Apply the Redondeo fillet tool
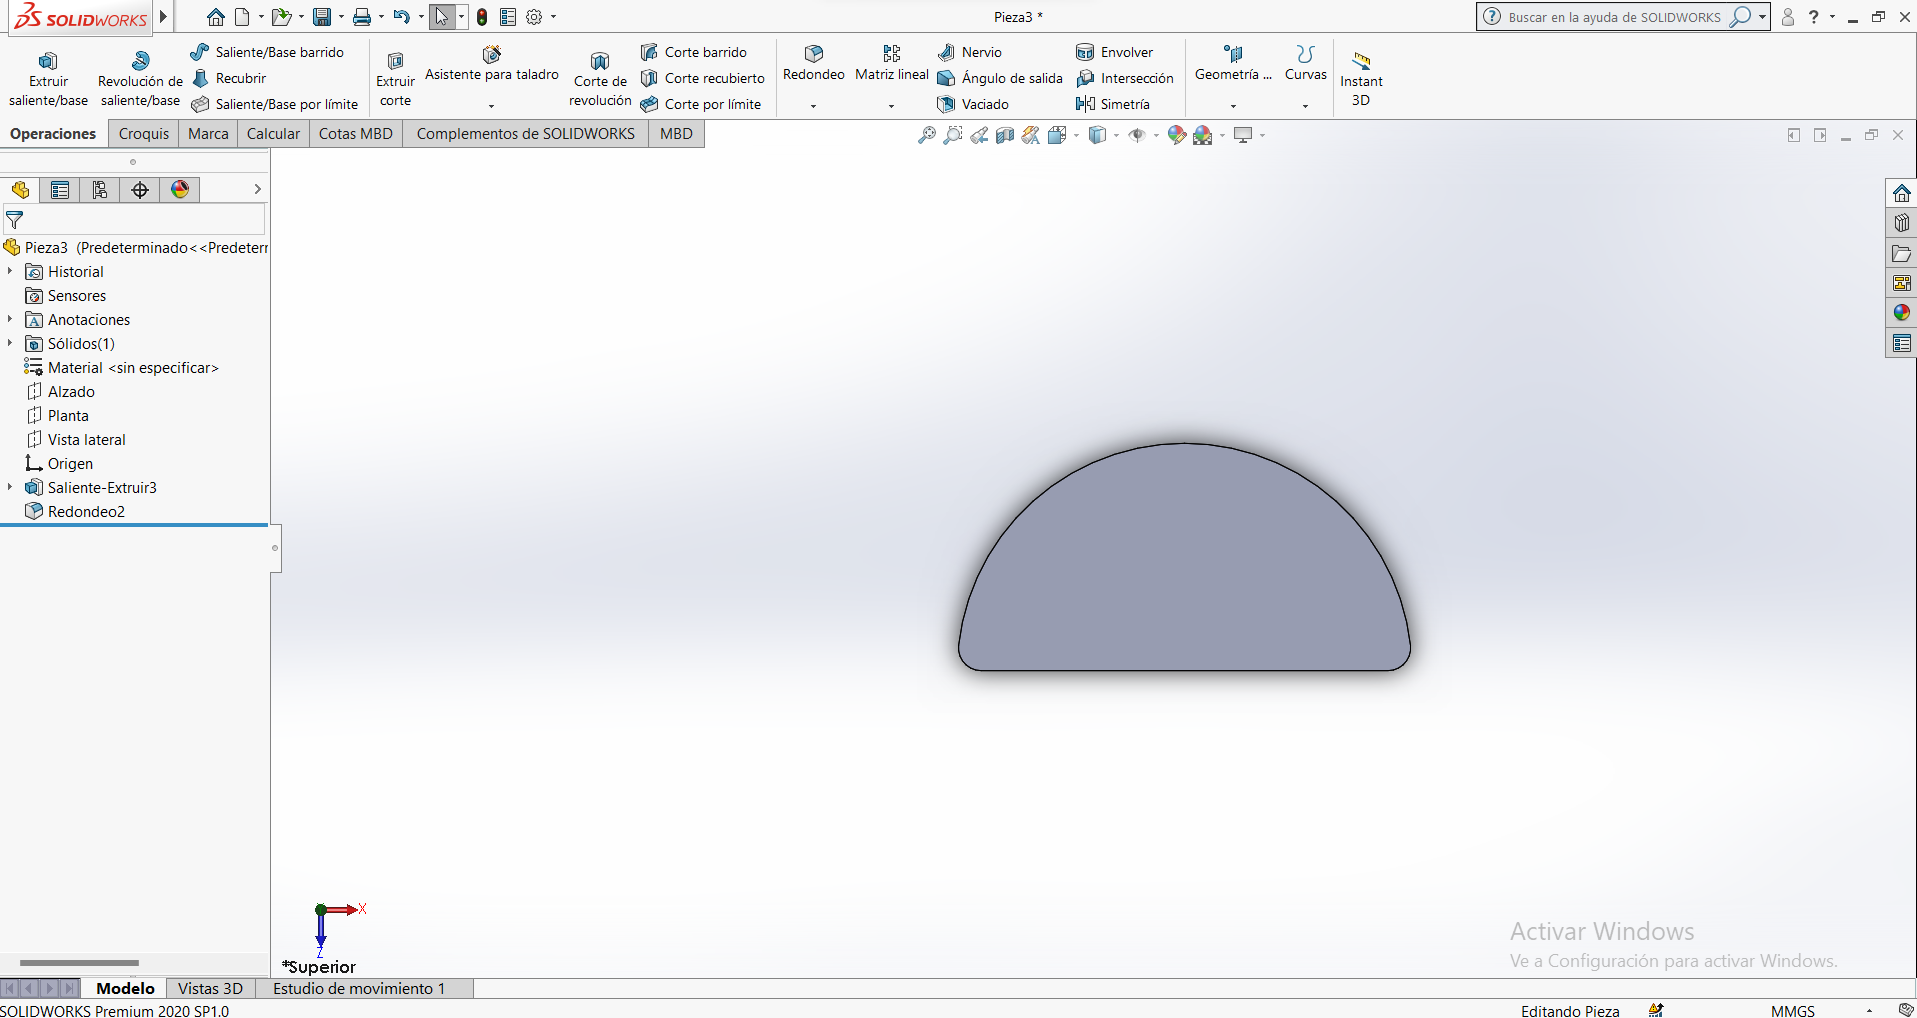The width and height of the screenshot is (1917, 1018). [814, 64]
